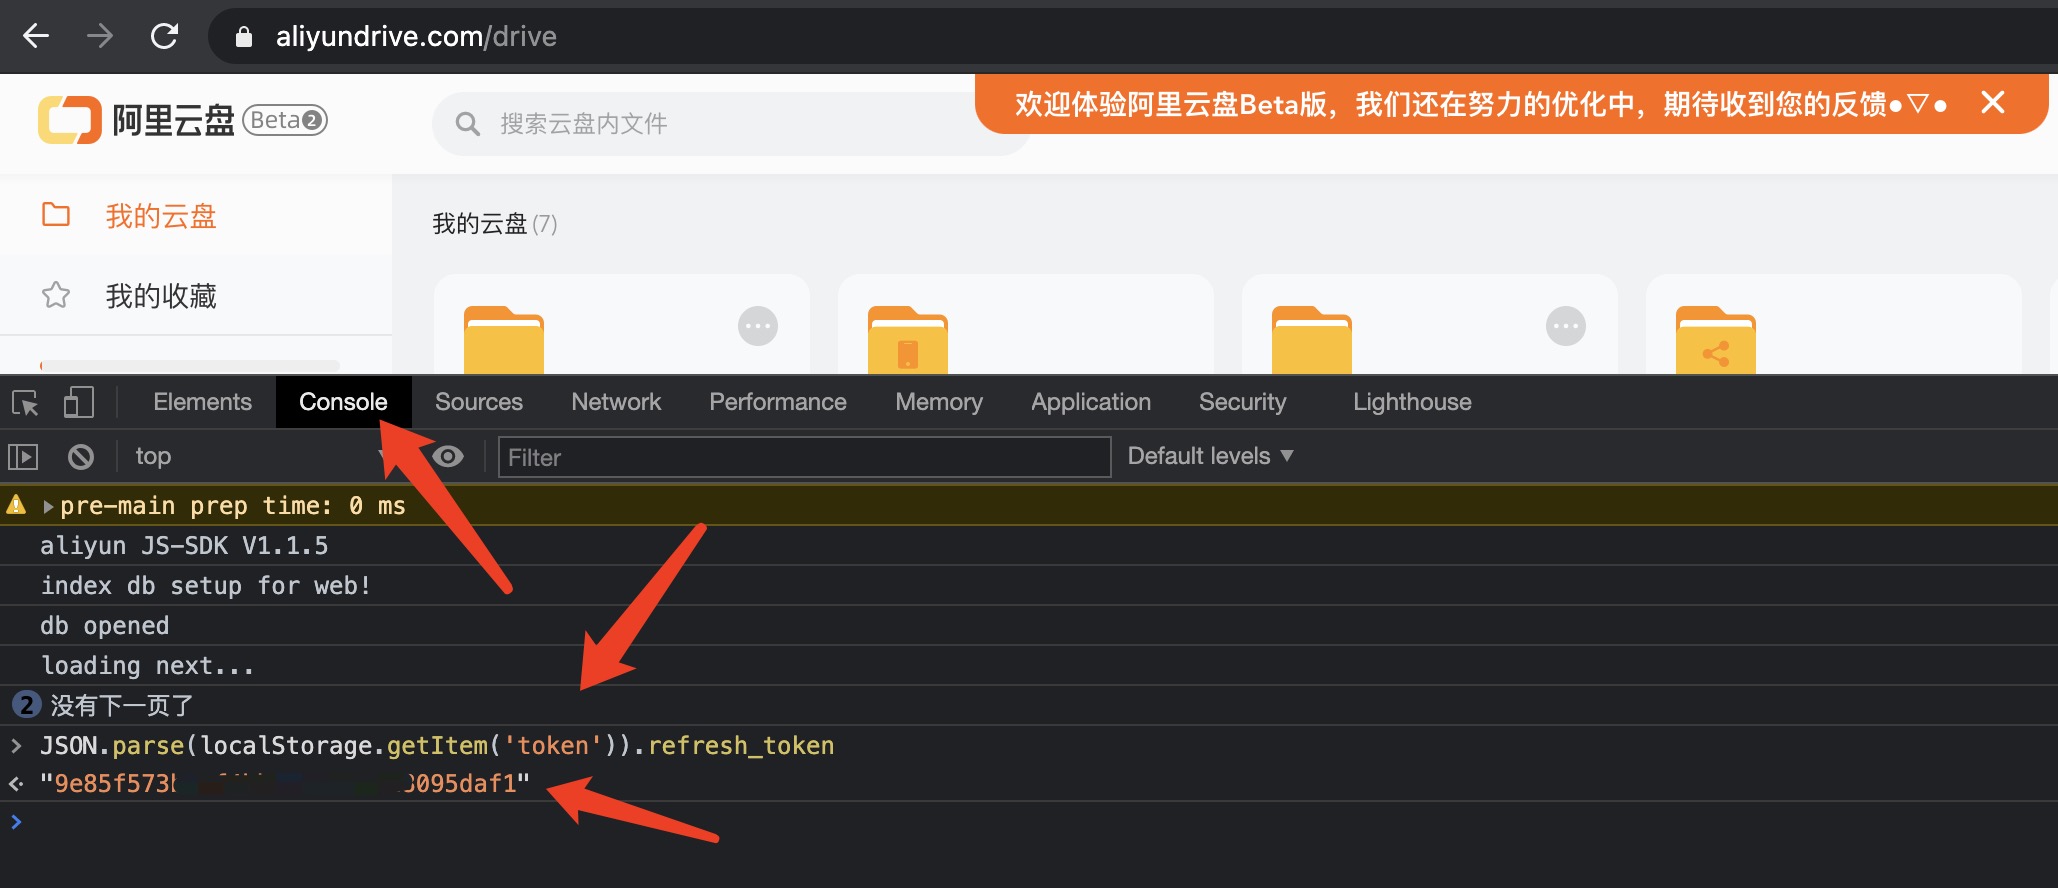Open the Default levels dropdown
The width and height of the screenshot is (2058, 888).
1210,456
